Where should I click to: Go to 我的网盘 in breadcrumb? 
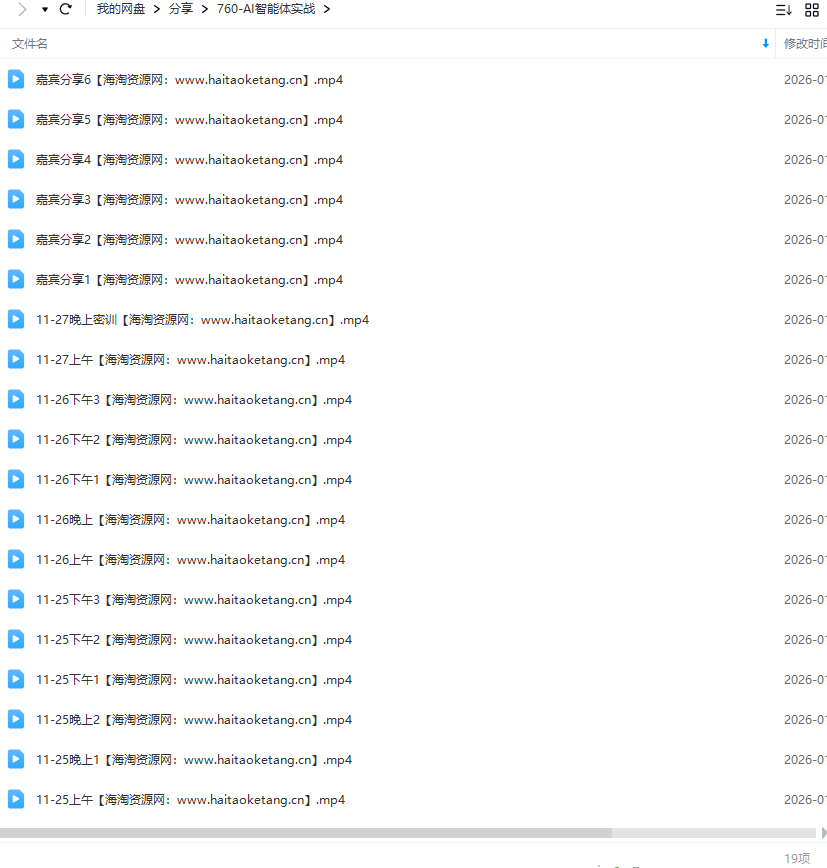[121, 9]
